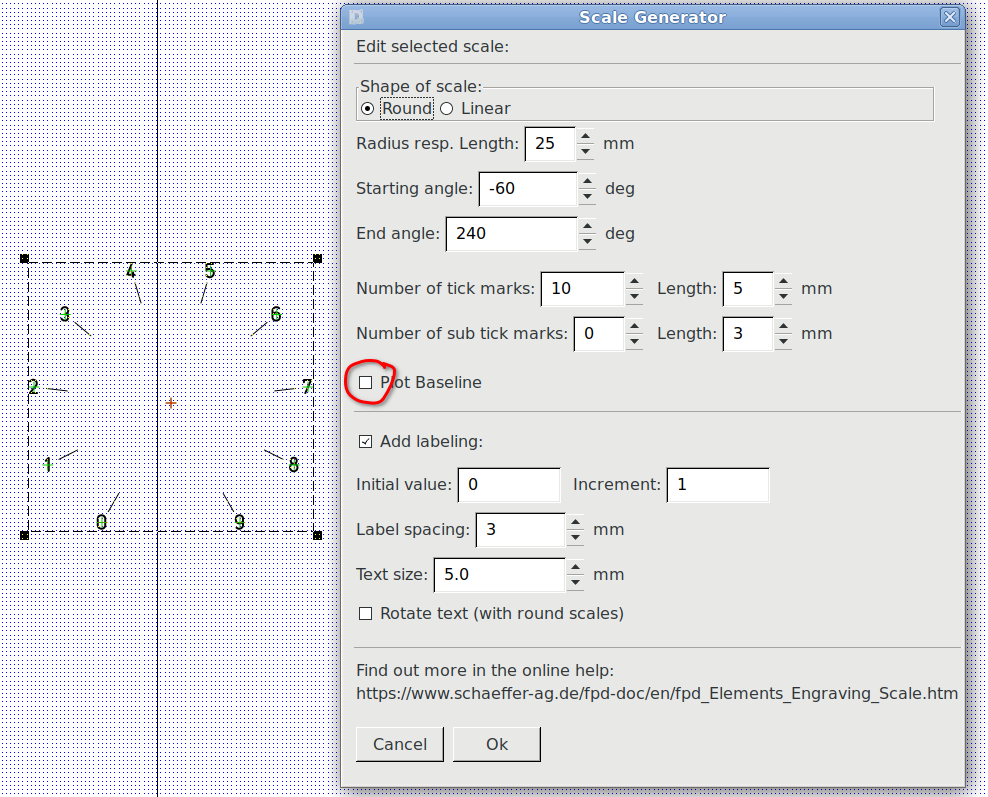Increase the Label spacing value
The width and height of the screenshot is (988, 797).
click(575, 522)
